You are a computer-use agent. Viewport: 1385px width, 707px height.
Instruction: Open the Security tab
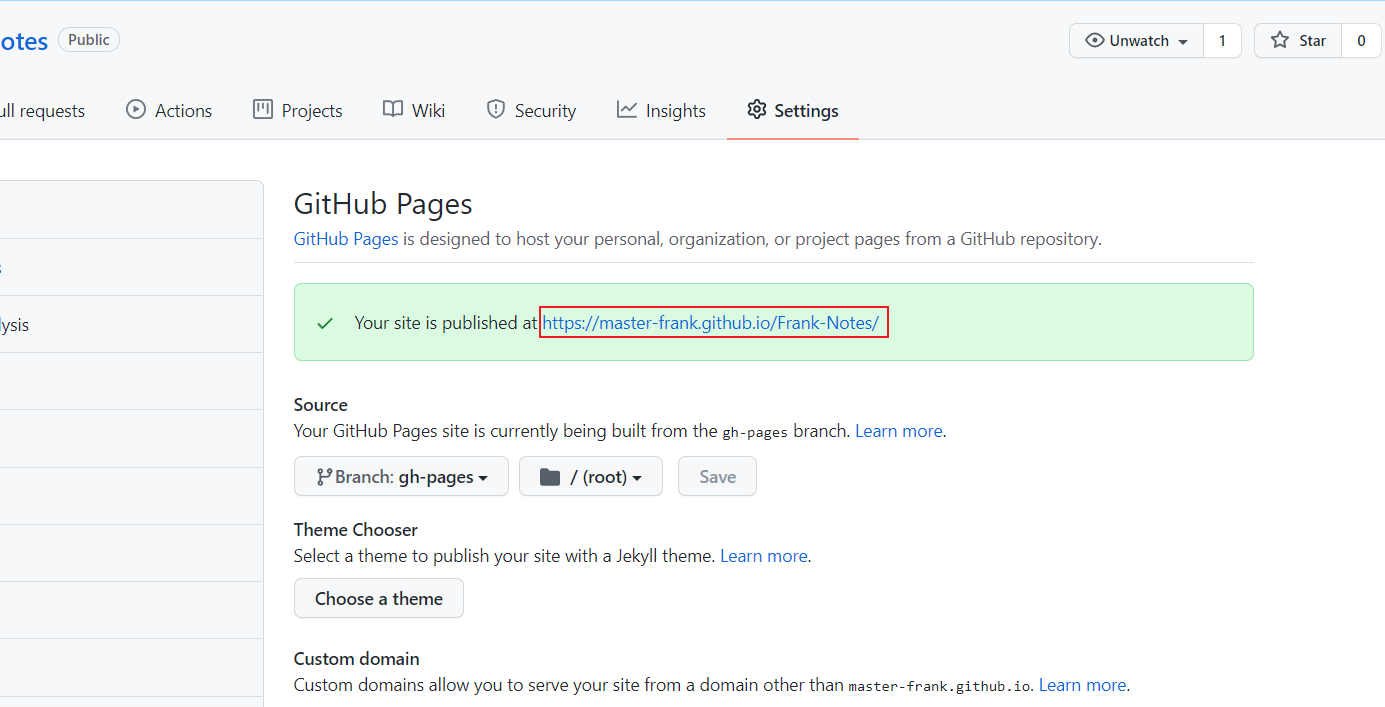pyautogui.click(x=531, y=111)
